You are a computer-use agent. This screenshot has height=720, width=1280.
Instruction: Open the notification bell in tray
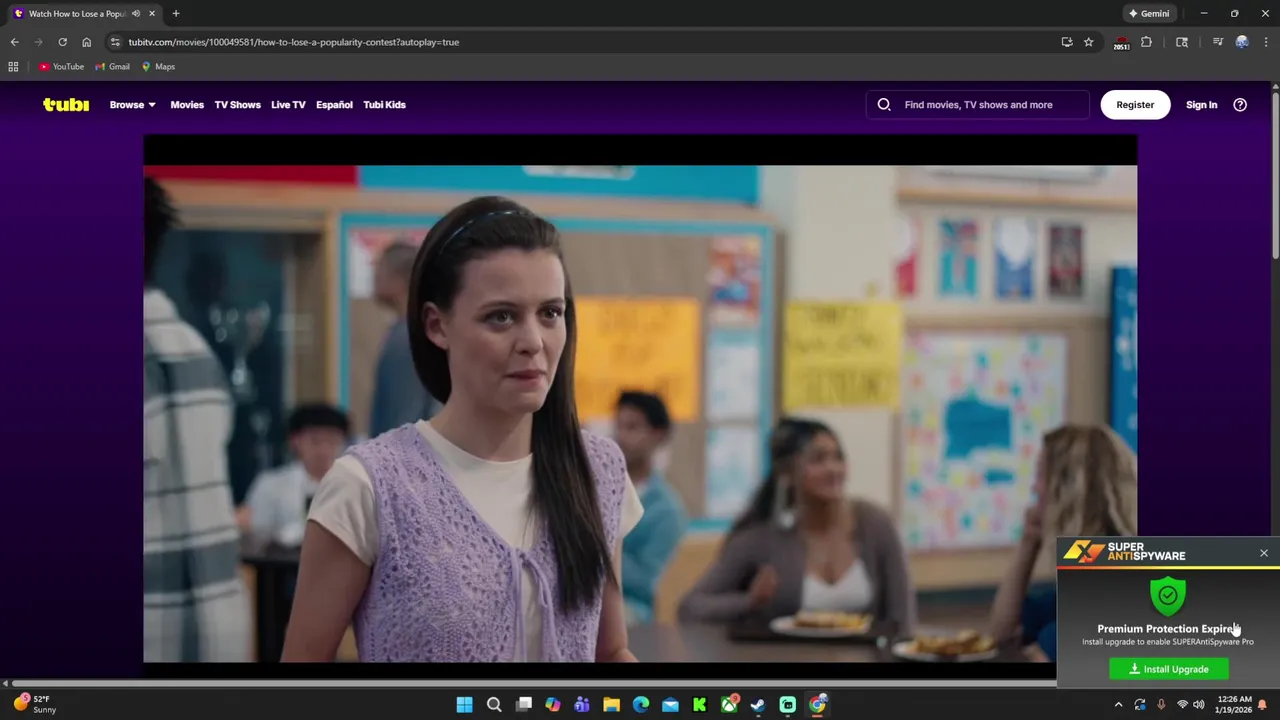tap(1262, 705)
